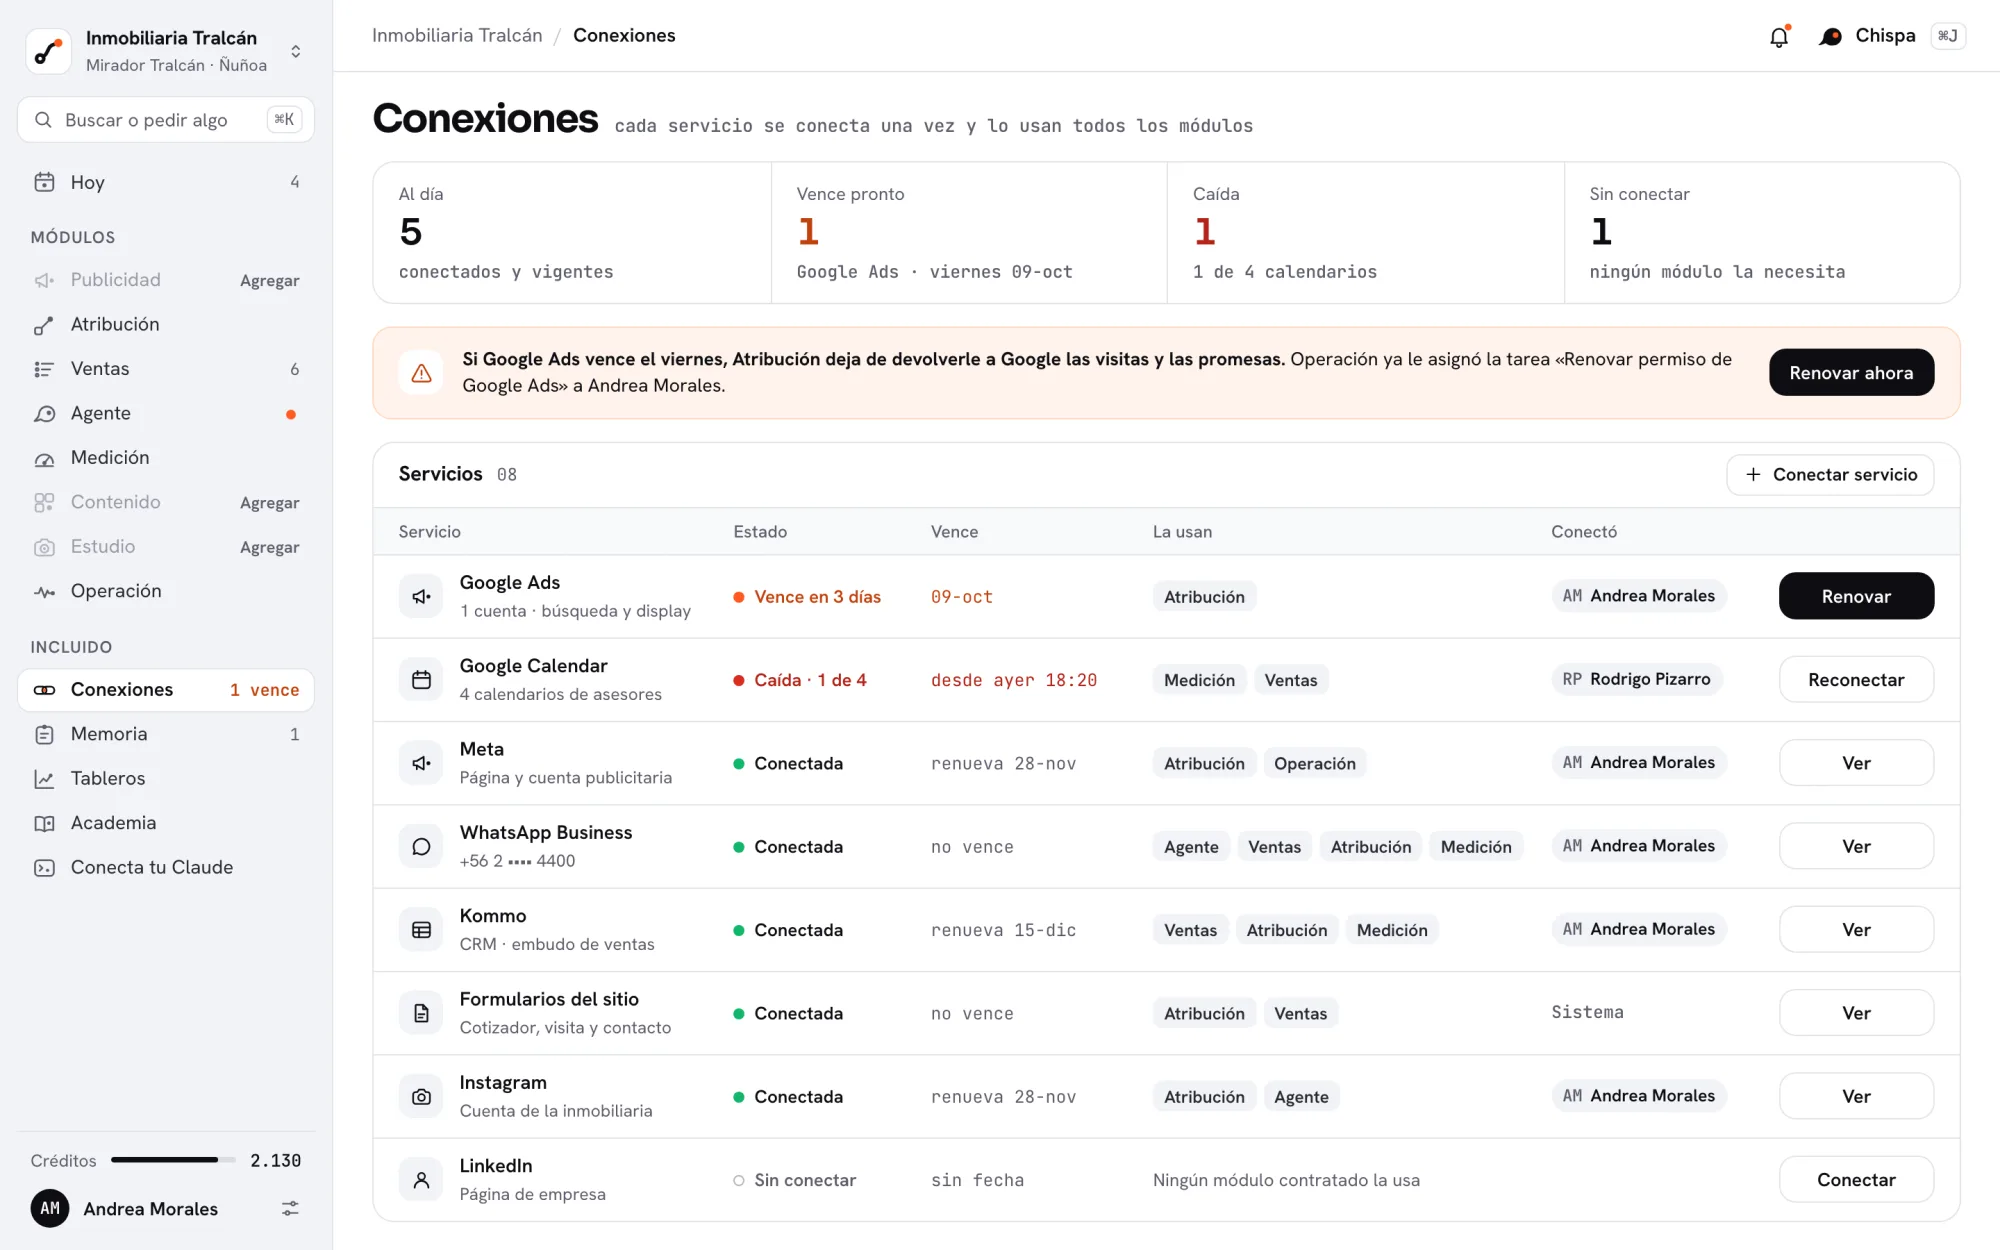The height and width of the screenshot is (1250, 2000).
Task: Click the Créditos progress bar
Action: [173, 1160]
